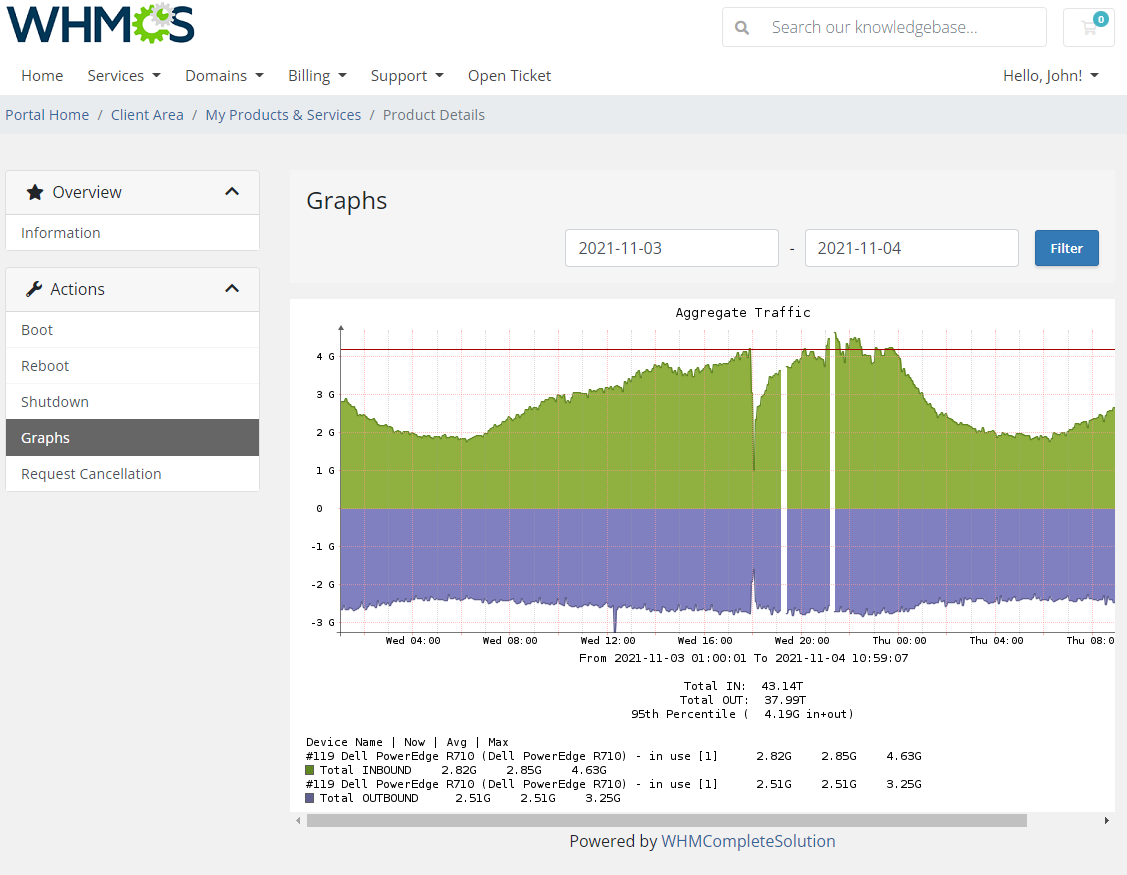Click the end date field 2021-11-04

coord(911,248)
